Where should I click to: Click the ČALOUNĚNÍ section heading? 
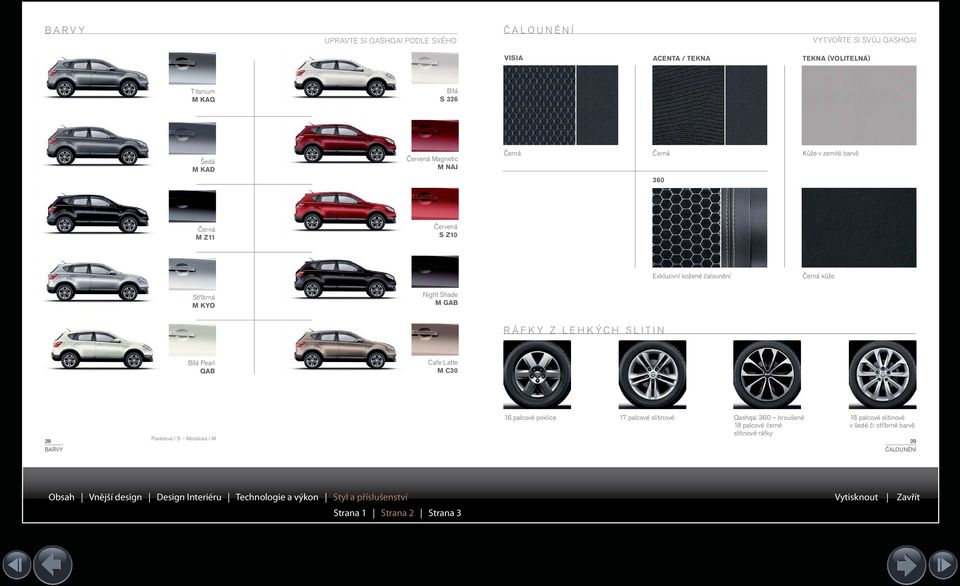[539, 30]
